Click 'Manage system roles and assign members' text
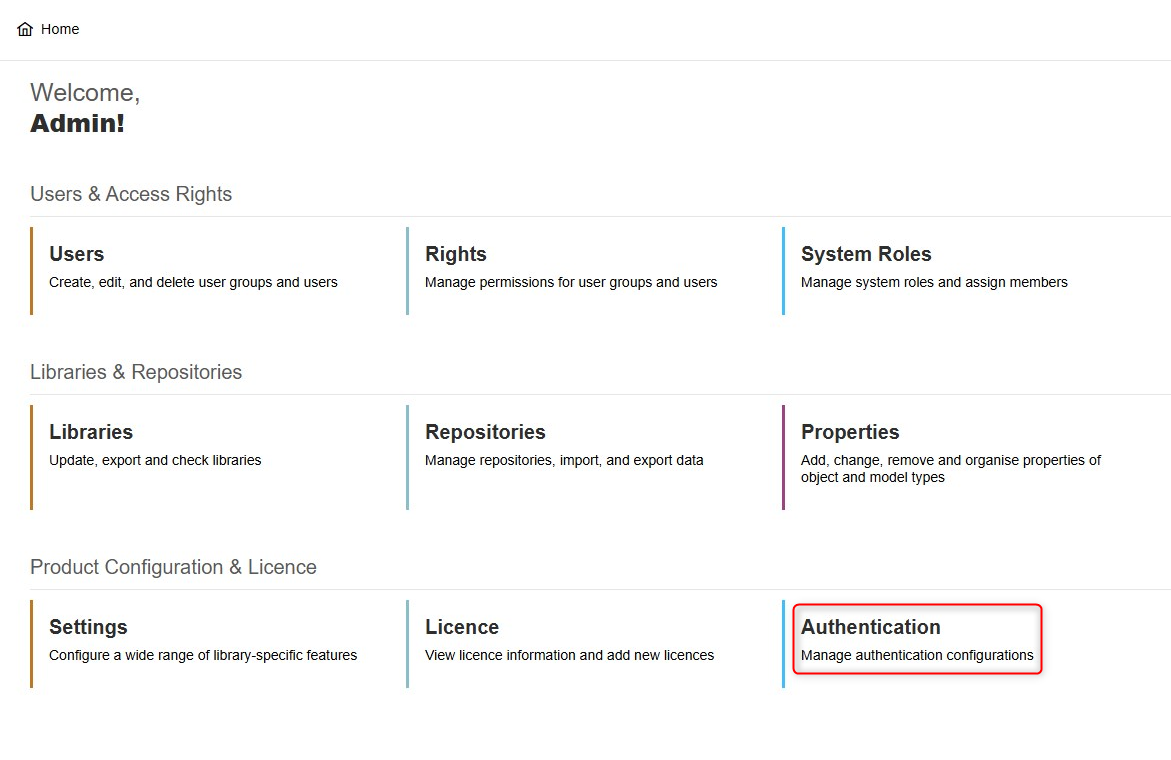1171x760 pixels. pyautogui.click(x=934, y=283)
